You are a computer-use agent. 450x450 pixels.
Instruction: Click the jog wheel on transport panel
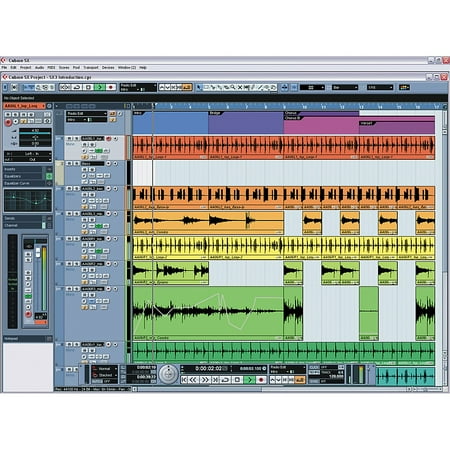pos(168,374)
